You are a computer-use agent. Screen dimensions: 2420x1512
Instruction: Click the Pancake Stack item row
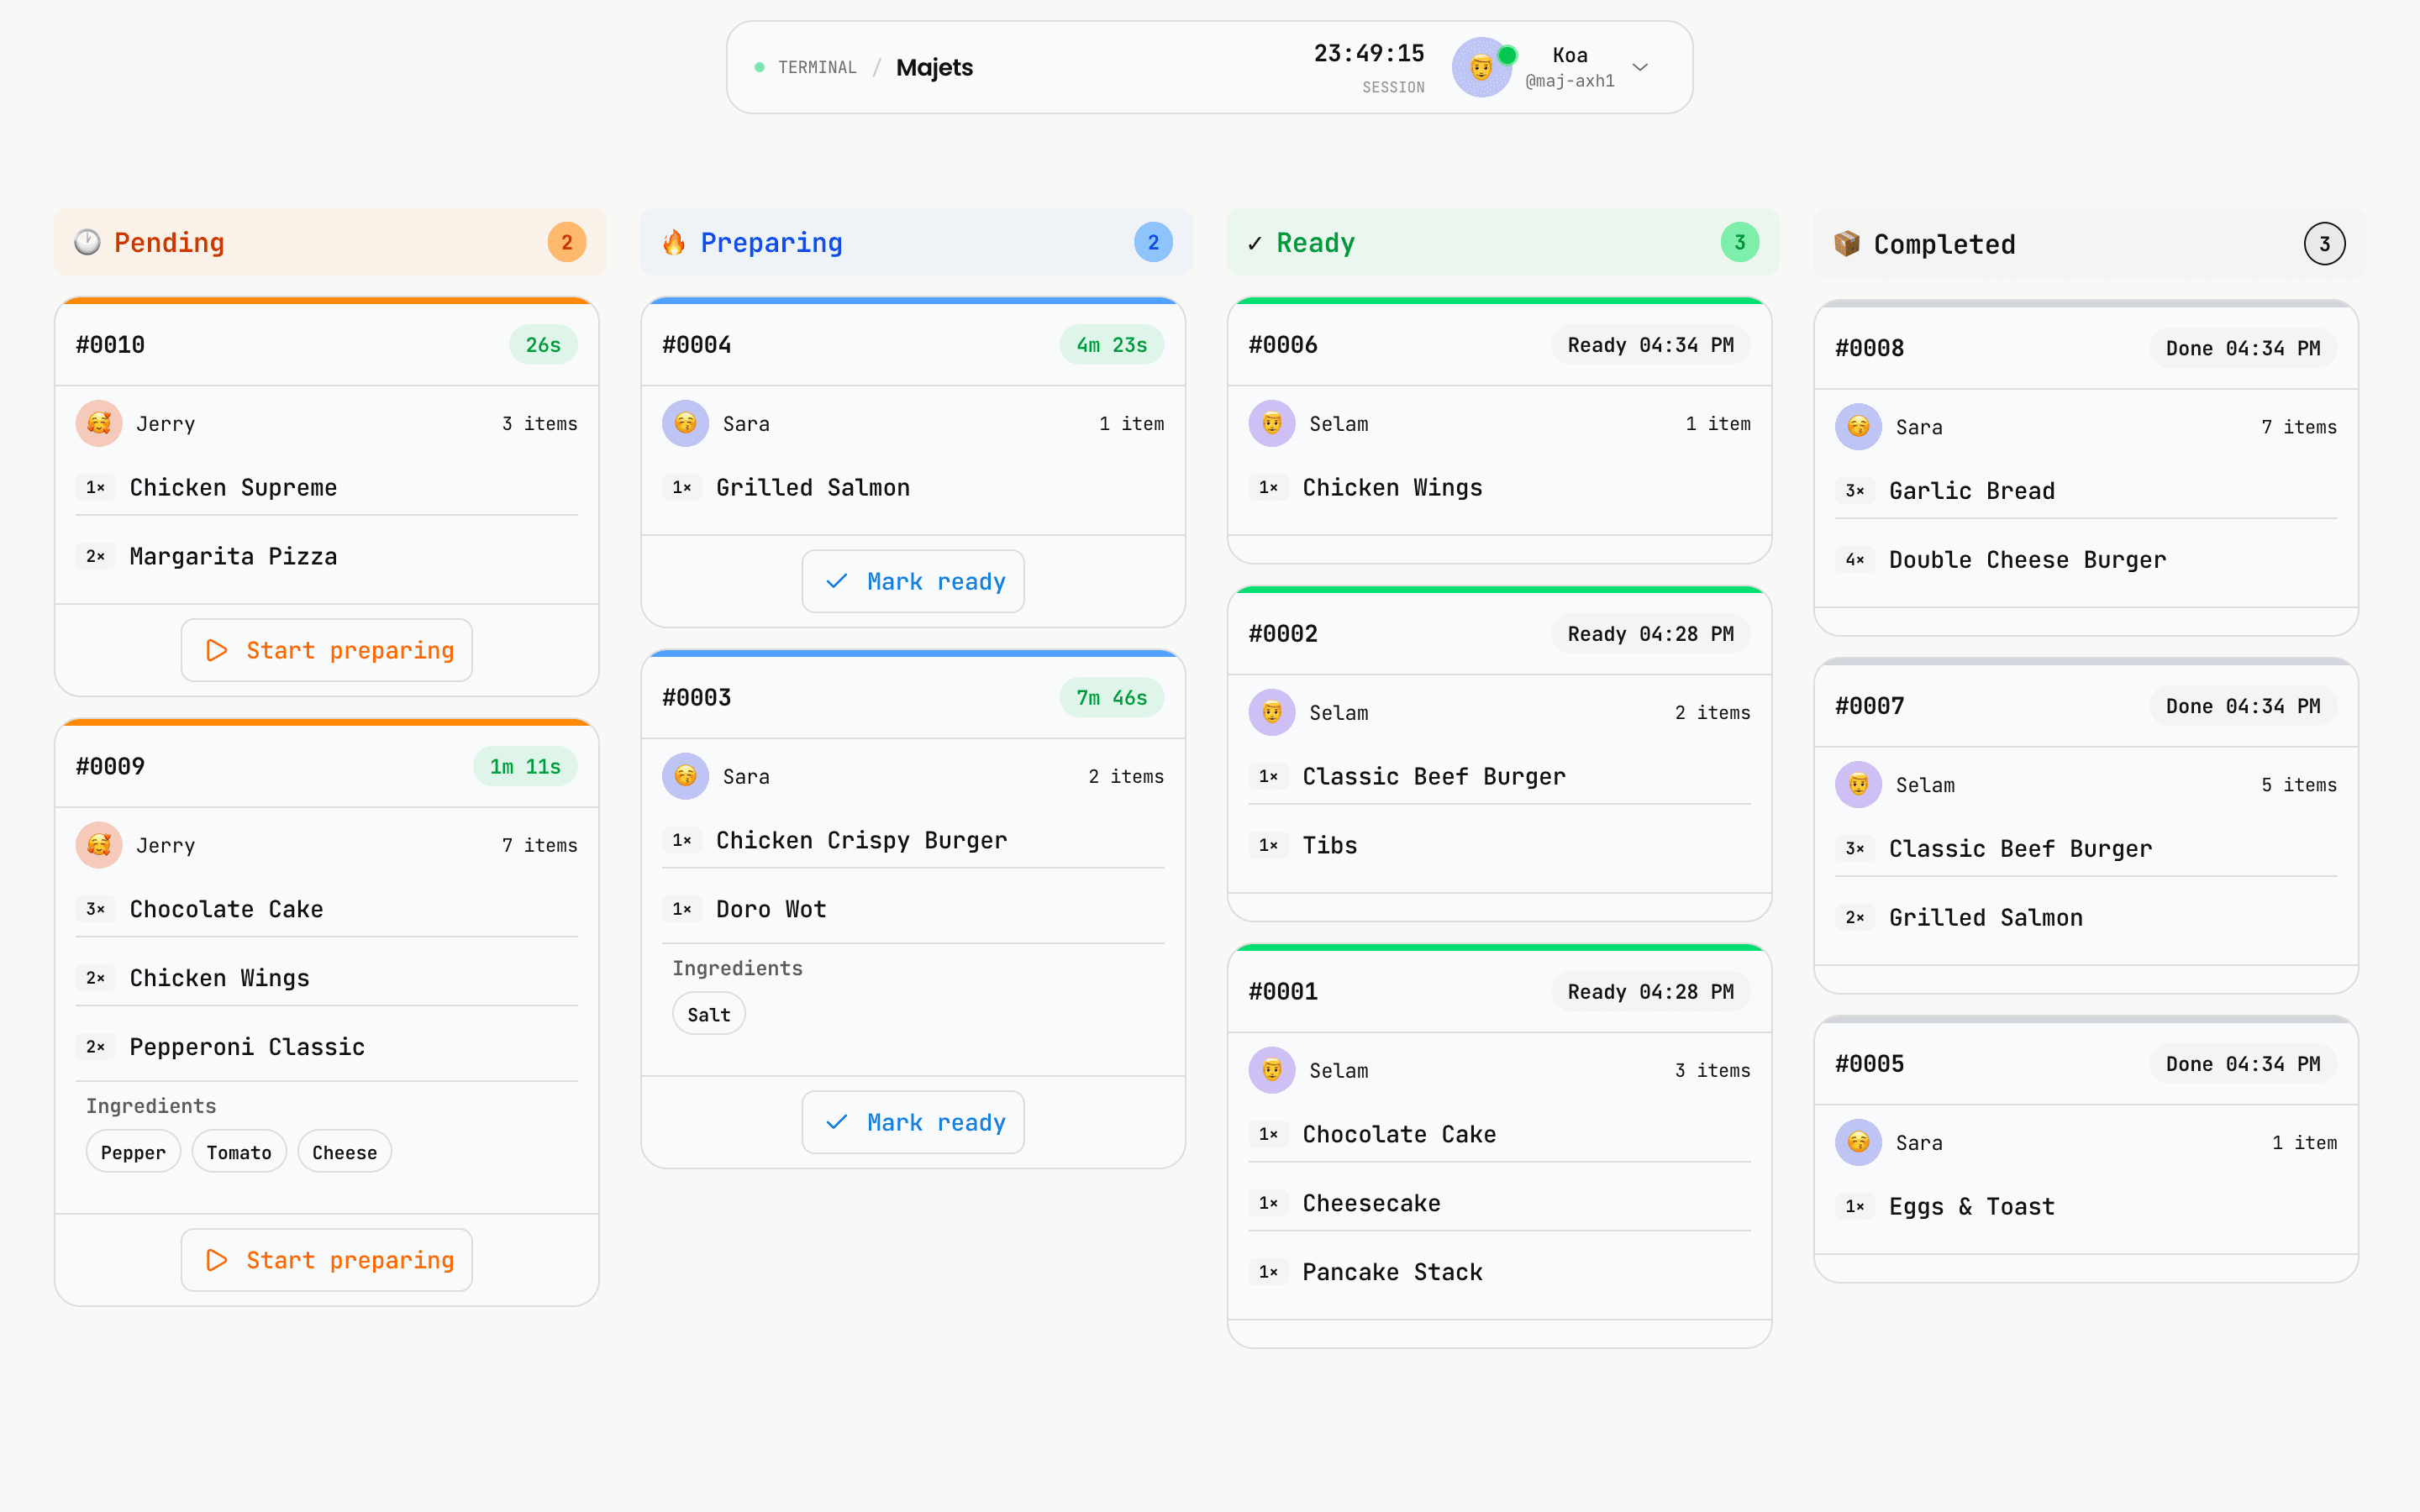point(1499,1272)
